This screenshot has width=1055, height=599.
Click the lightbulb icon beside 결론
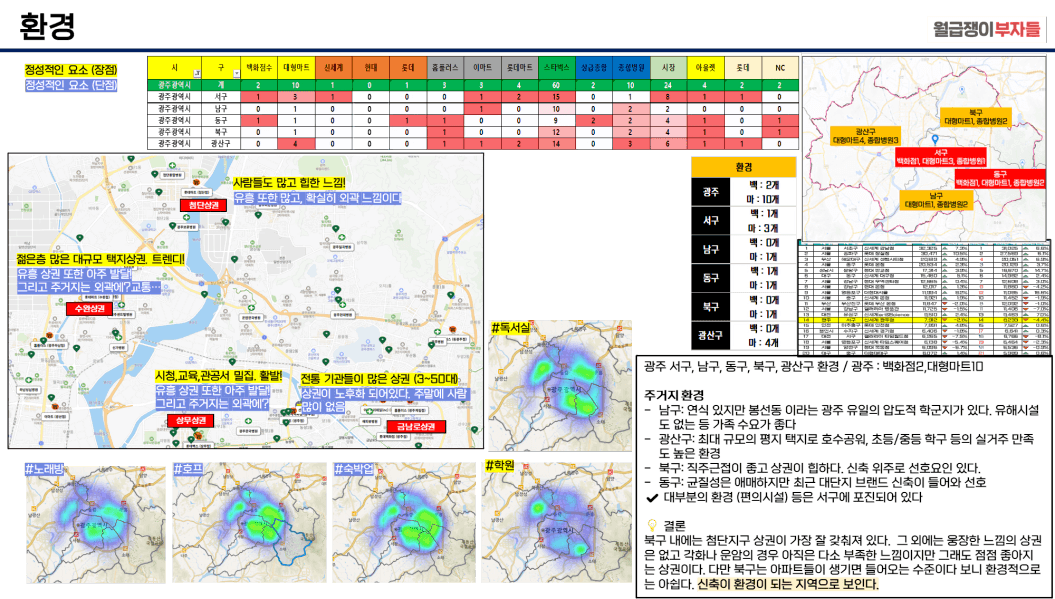[652, 524]
